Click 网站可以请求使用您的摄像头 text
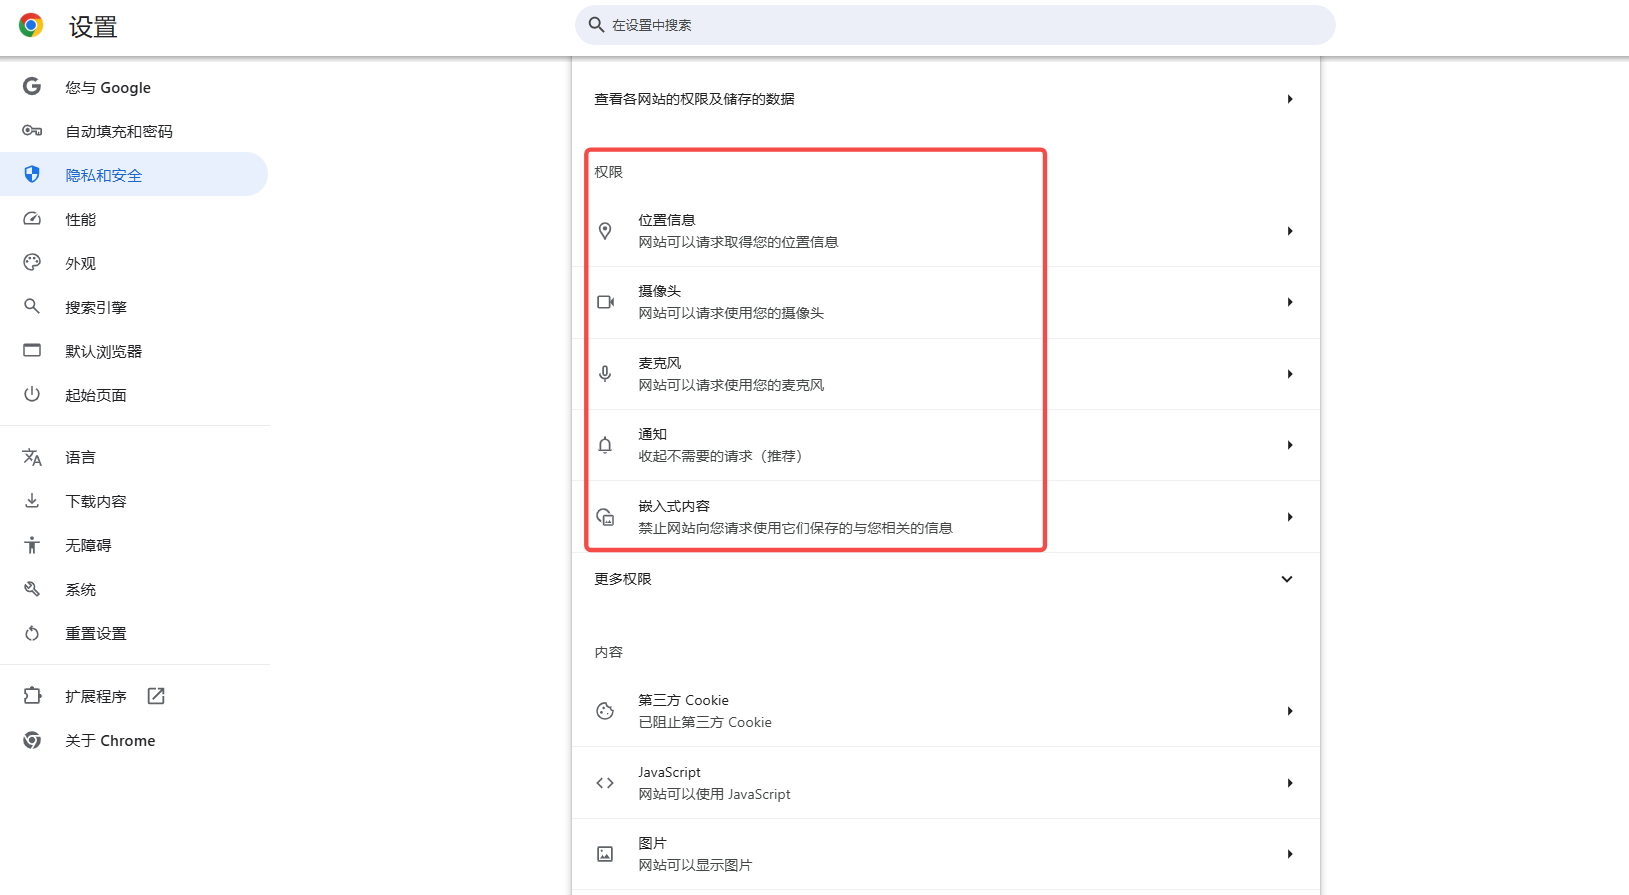This screenshot has height=895, width=1629. tap(731, 313)
